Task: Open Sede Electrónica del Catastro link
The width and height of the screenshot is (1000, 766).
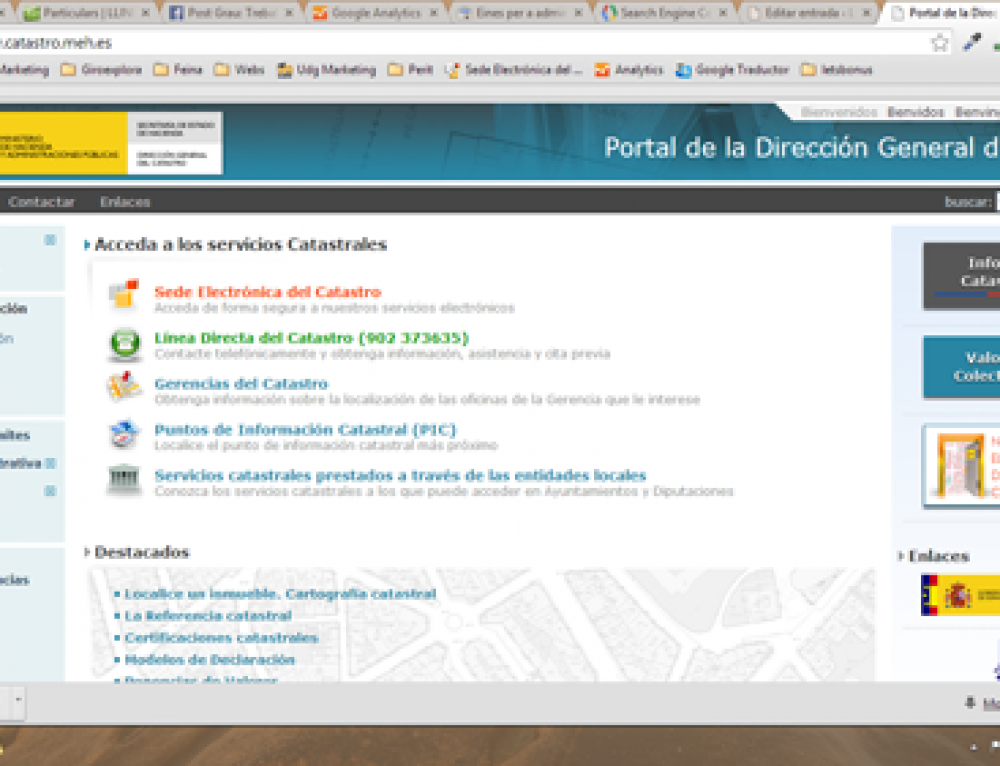Action: (268, 292)
